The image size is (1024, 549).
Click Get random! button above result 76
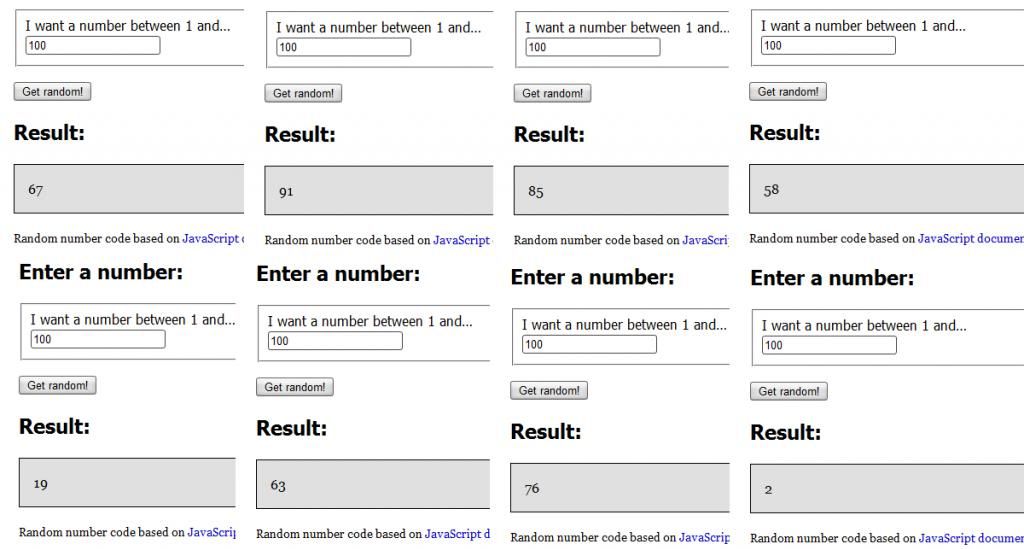(549, 391)
